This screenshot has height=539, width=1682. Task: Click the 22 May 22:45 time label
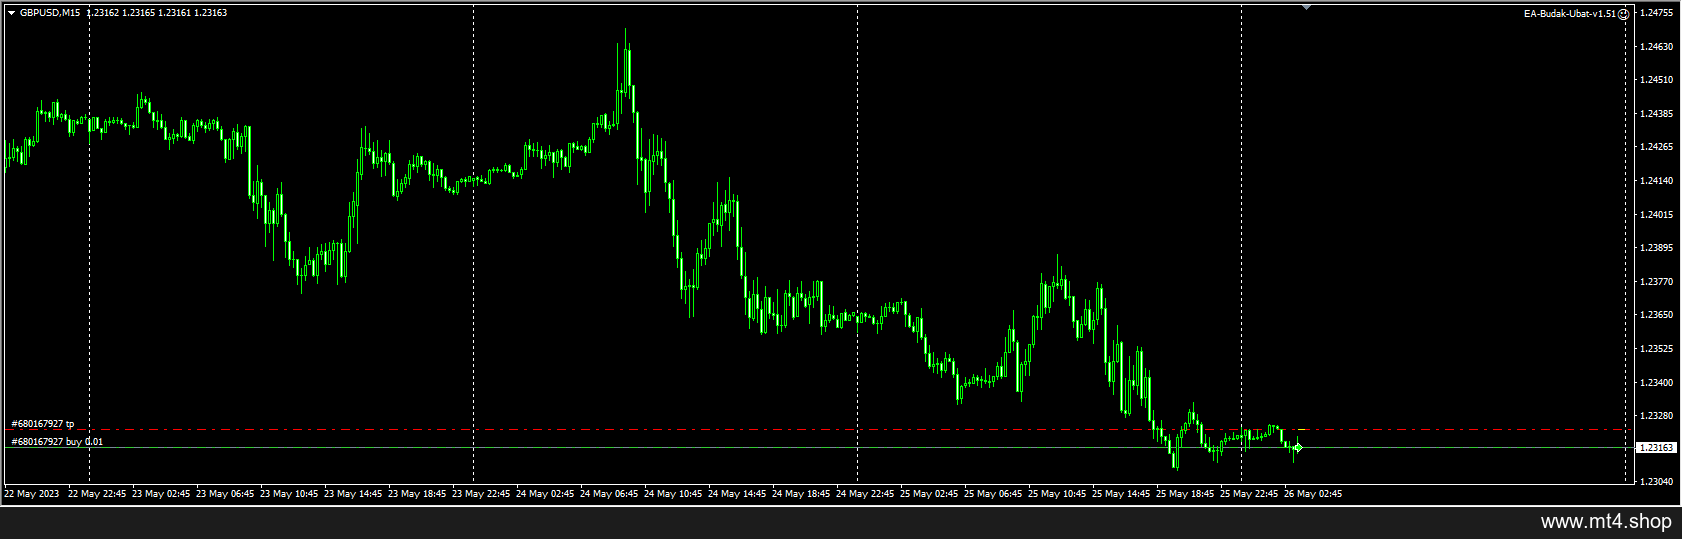click(x=97, y=494)
